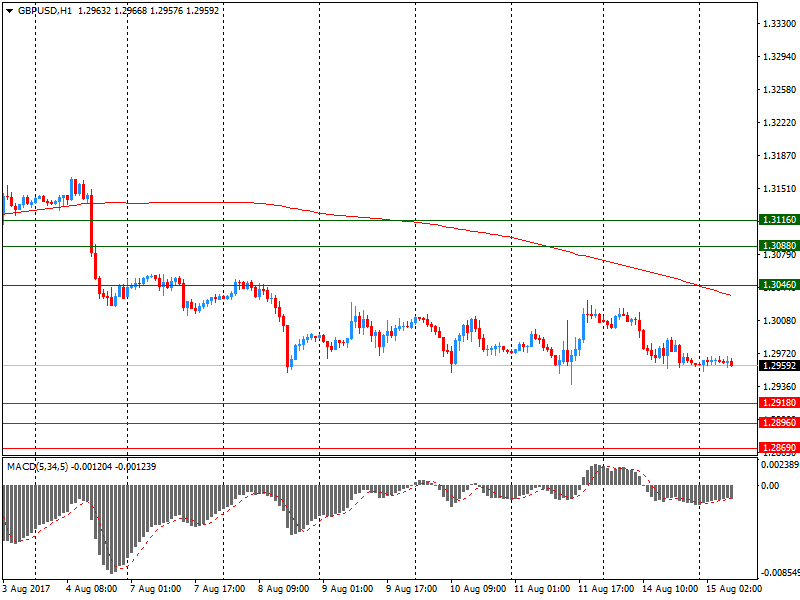Viewport: 800px width, 600px height.
Task: Click the 1.28690 red support level label
Action: 779,447
